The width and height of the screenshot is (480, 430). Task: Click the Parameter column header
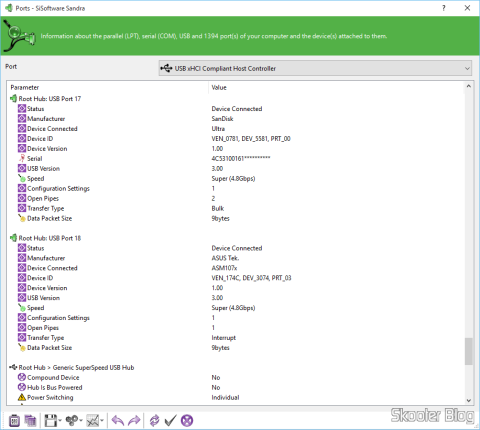[x=25, y=87]
